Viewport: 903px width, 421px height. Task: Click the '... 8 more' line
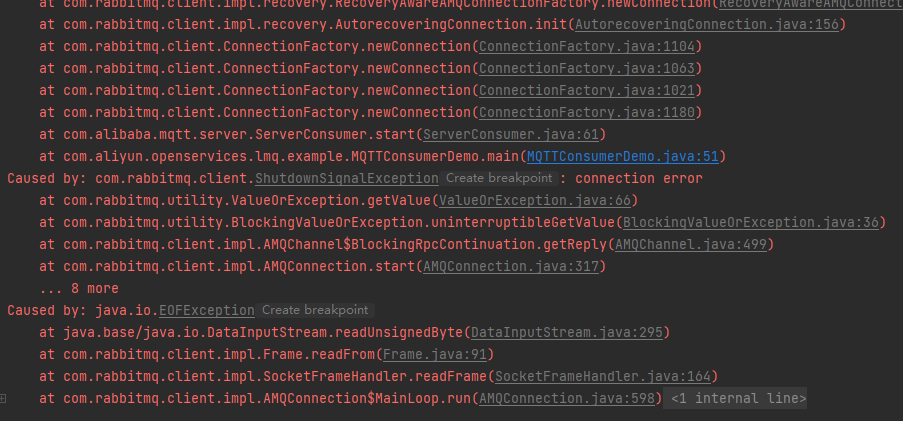click(x=79, y=288)
